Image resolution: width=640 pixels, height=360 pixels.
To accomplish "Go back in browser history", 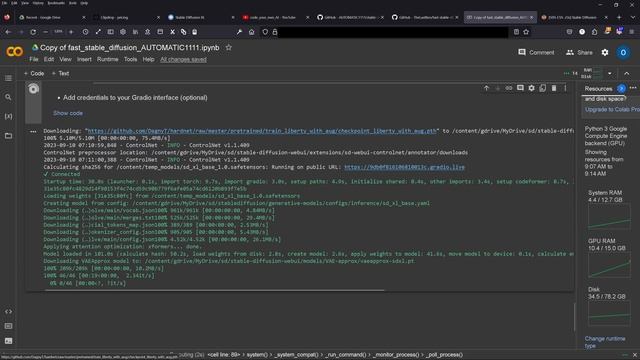I will point(8,32).
